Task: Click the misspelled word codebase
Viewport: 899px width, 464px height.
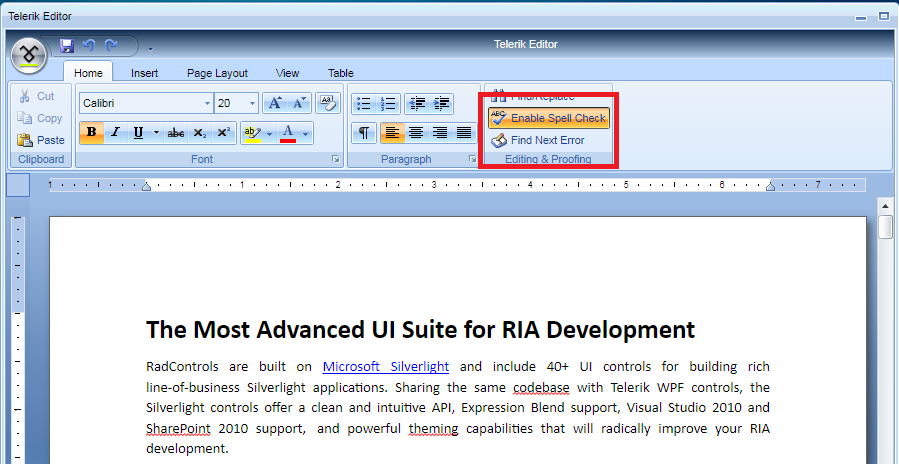Action: click(541, 388)
